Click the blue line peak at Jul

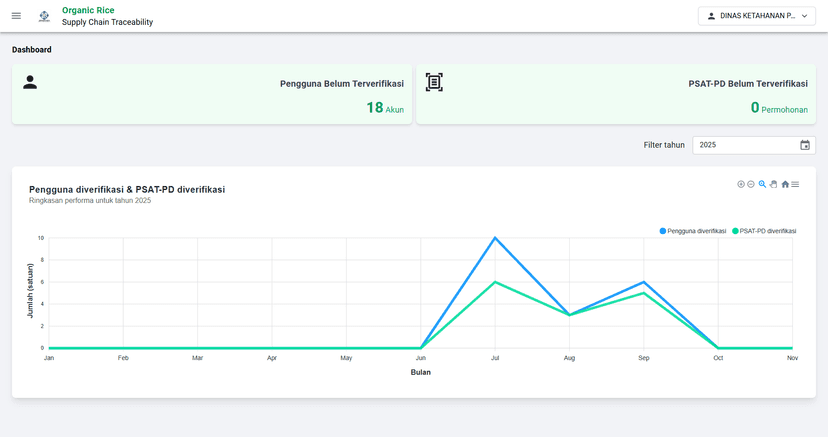click(495, 238)
